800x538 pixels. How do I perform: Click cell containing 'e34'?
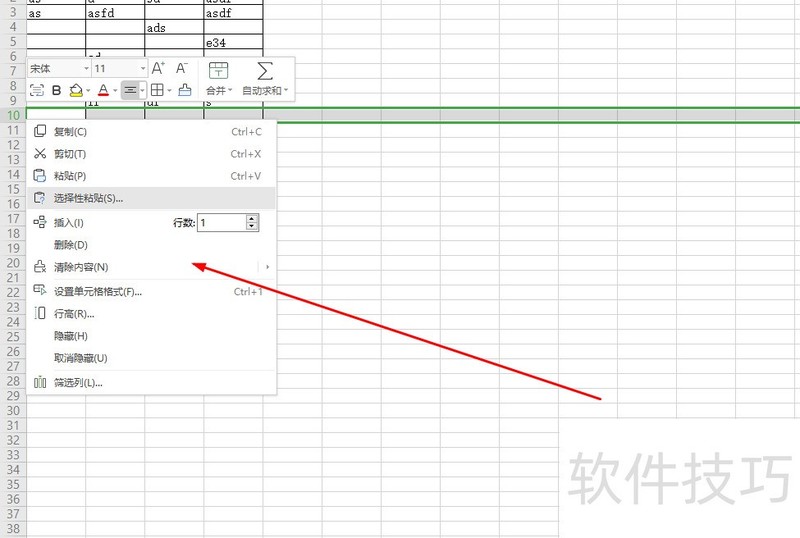(x=233, y=42)
